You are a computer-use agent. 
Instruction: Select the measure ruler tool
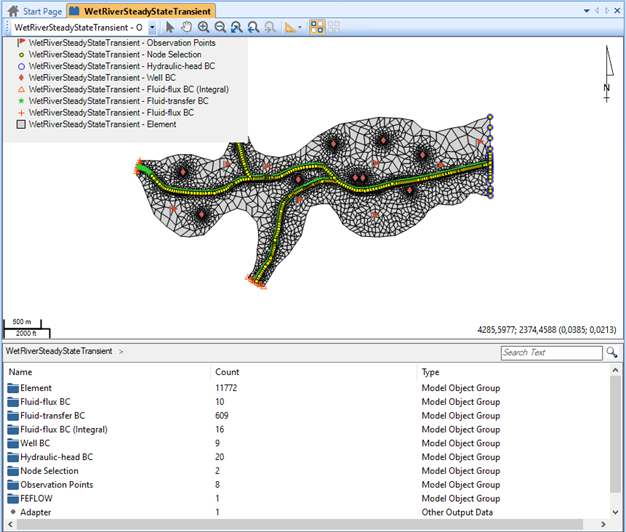click(290, 27)
